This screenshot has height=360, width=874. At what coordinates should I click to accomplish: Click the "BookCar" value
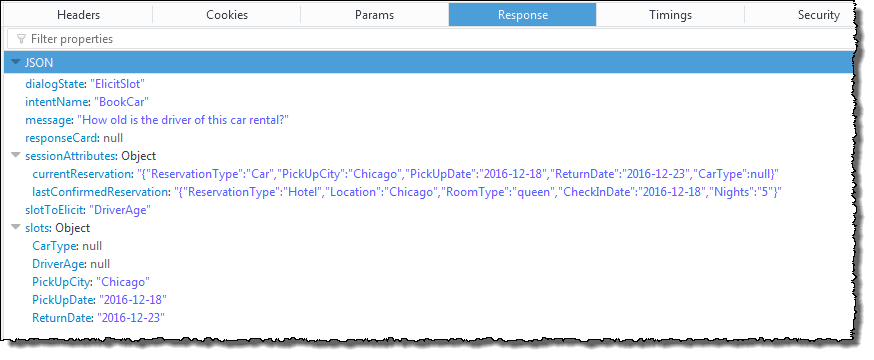pos(121,102)
